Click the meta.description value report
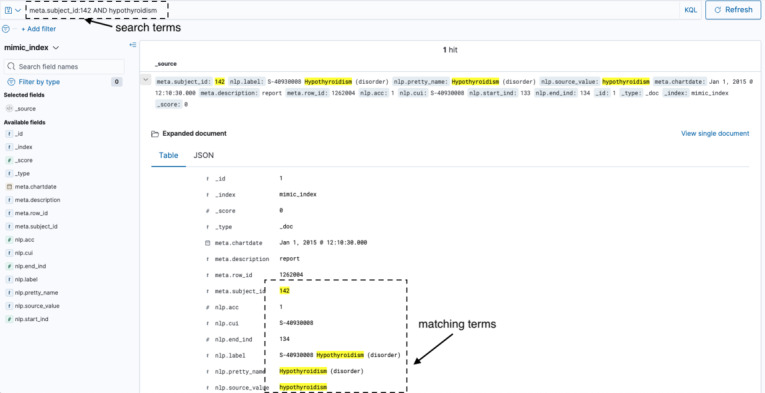Screen dimensions: 765x393 pyautogui.click(x=289, y=259)
